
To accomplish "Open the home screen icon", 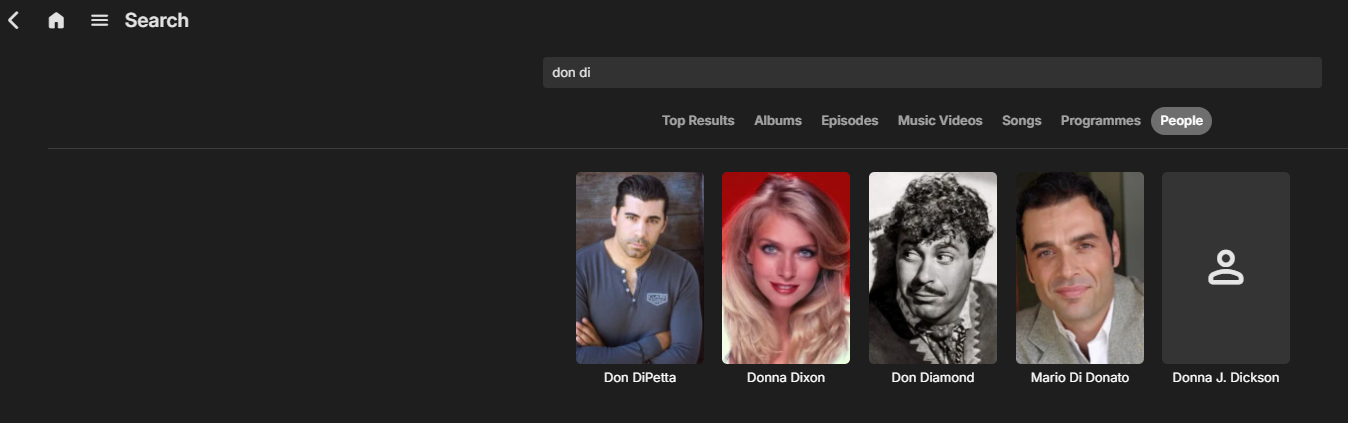I will [x=56, y=20].
